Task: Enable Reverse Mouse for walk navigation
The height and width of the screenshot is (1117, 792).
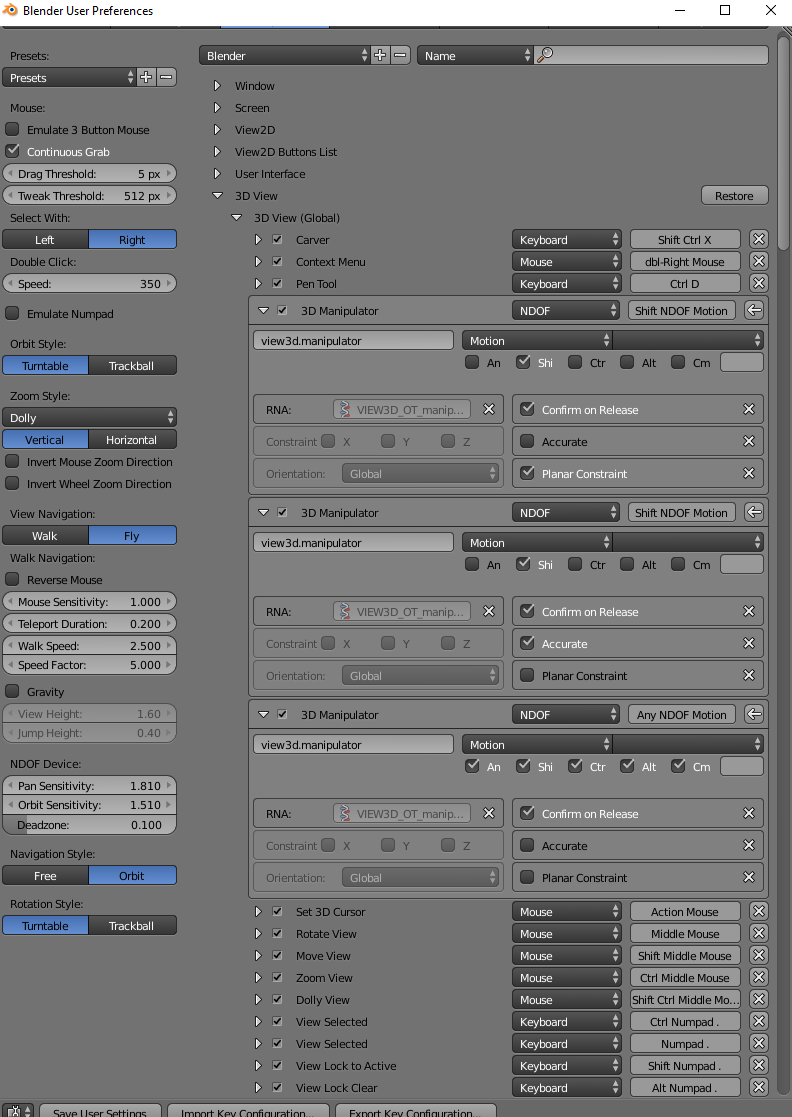Action: pyautogui.click(x=12, y=580)
